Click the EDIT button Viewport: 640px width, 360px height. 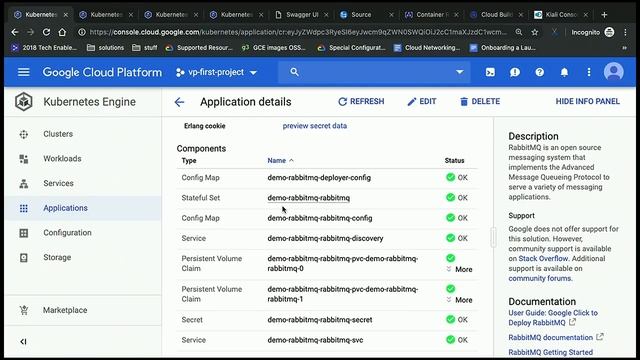[422, 102]
